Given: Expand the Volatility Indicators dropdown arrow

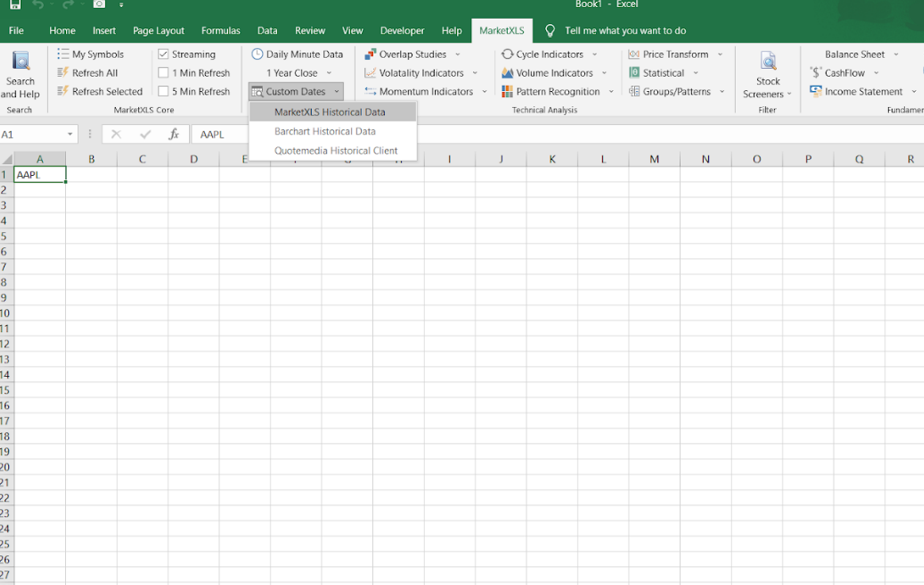Looking at the screenshot, I should pyautogui.click(x=475, y=73).
